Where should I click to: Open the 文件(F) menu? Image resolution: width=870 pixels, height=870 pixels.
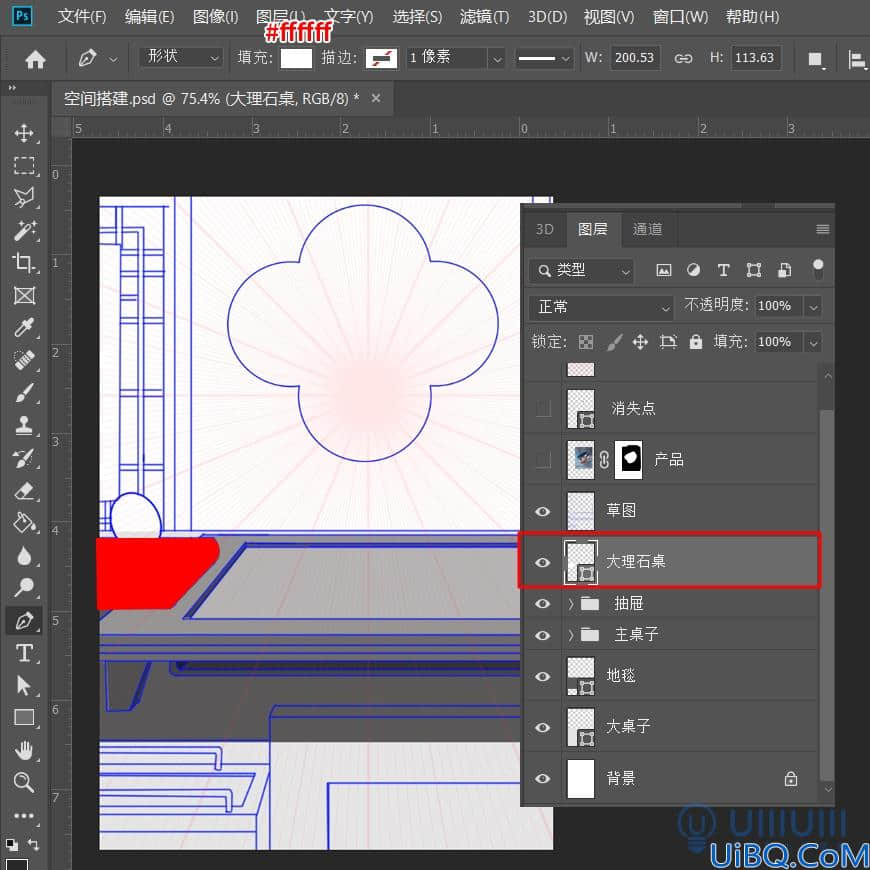82,17
